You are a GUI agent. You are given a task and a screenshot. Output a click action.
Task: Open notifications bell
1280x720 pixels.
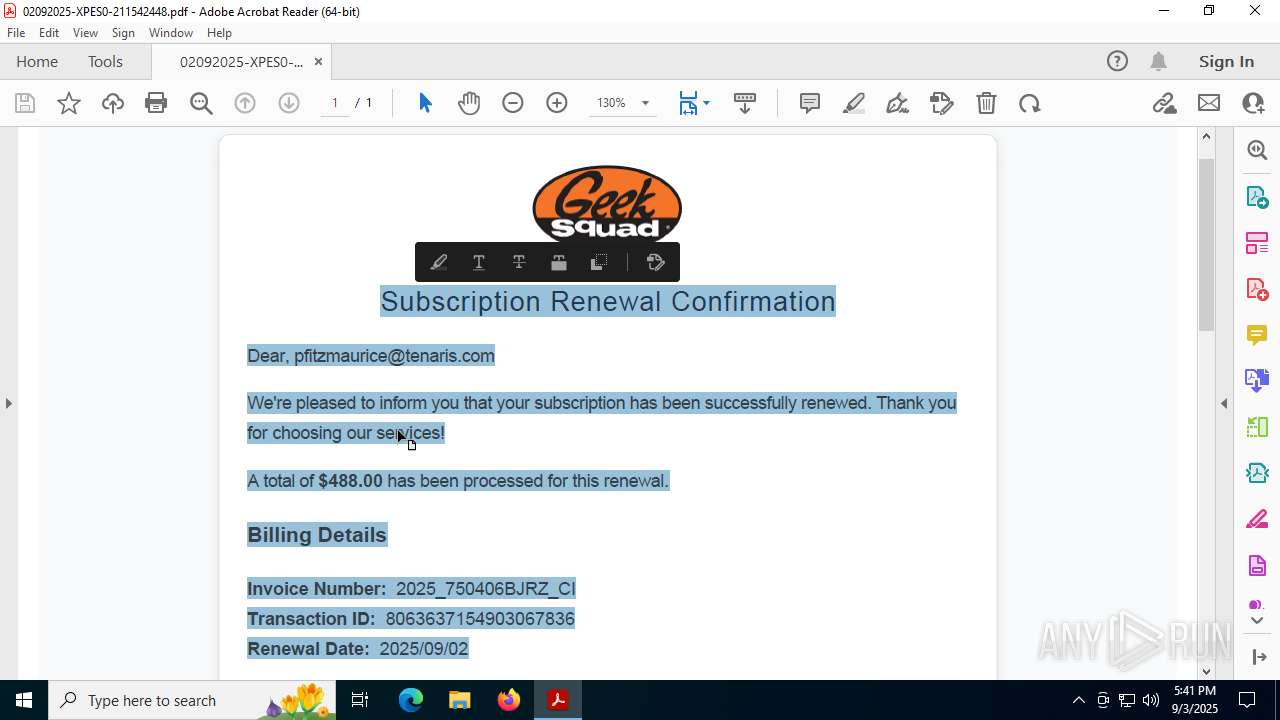(x=1158, y=62)
